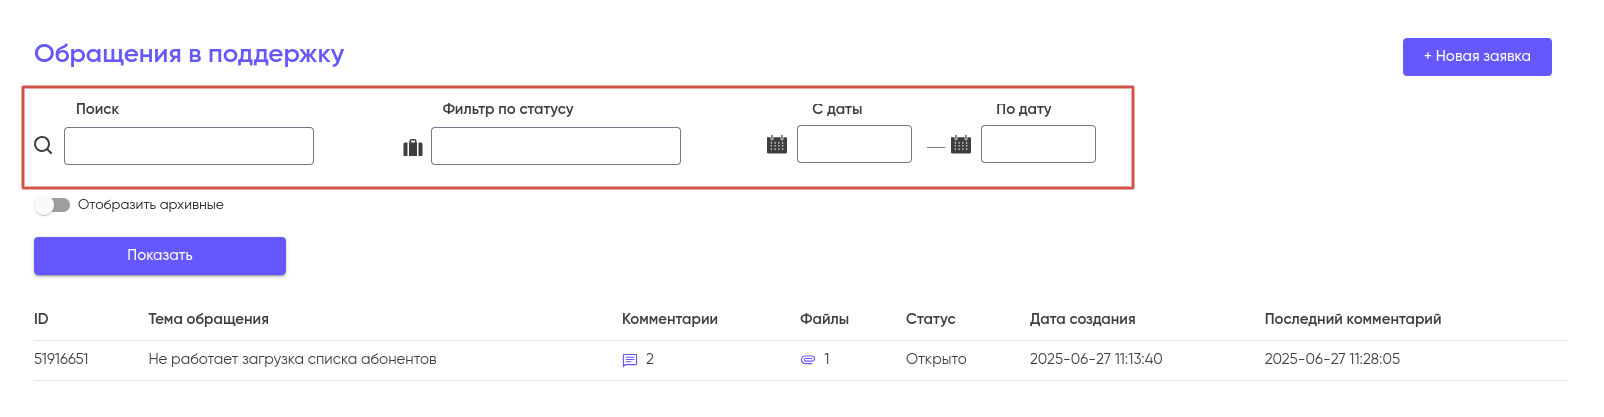Click the 'ID' column header
Viewport: 1604px width, 417px height.
pos(41,319)
